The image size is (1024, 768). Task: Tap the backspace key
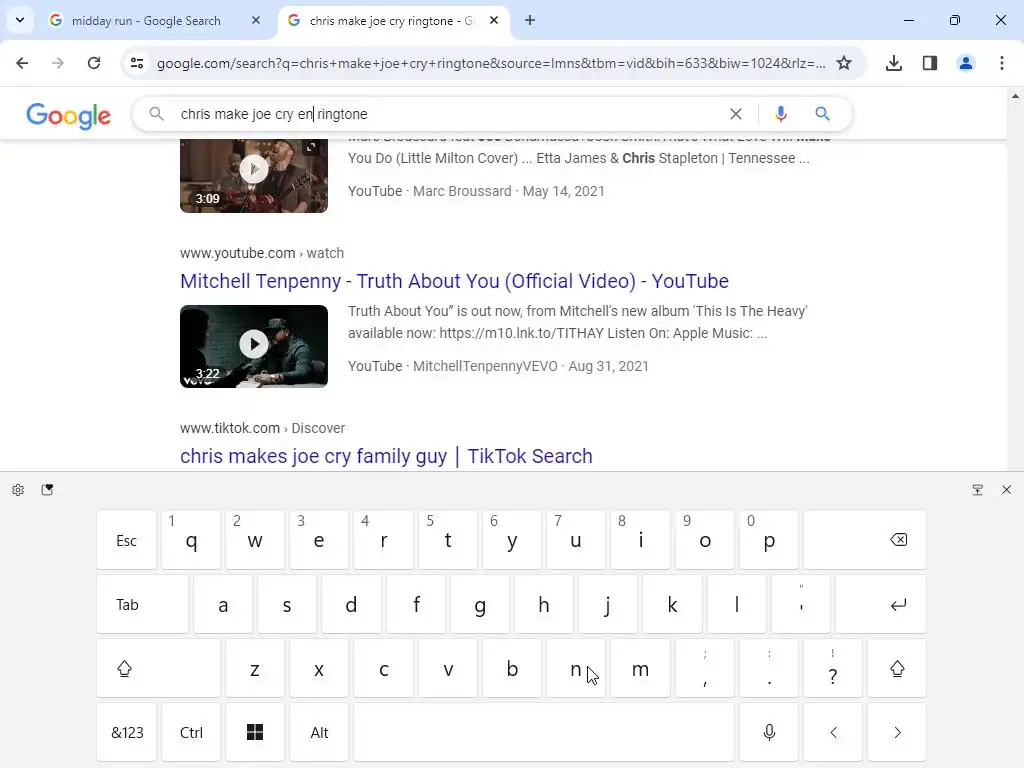click(865, 540)
